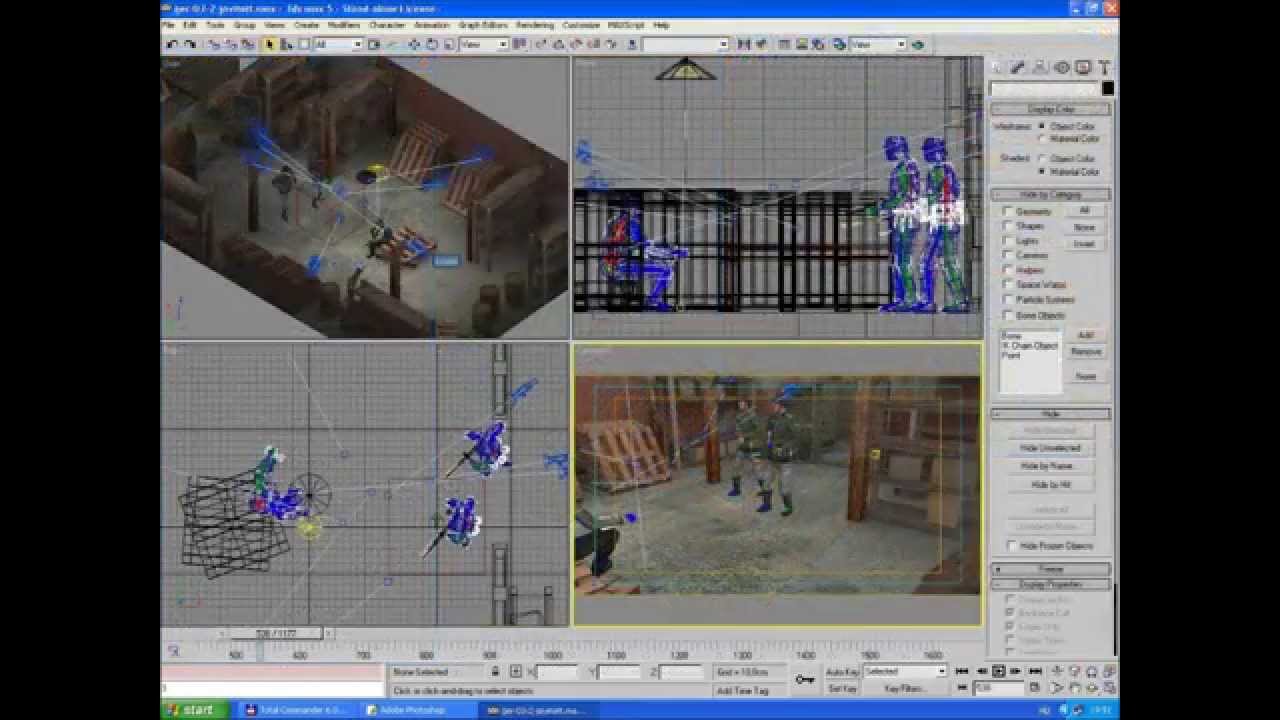Tick the Geometry hide category checkbox
The width and height of the screenshot is (1280, 720).
coord(1008,211)
